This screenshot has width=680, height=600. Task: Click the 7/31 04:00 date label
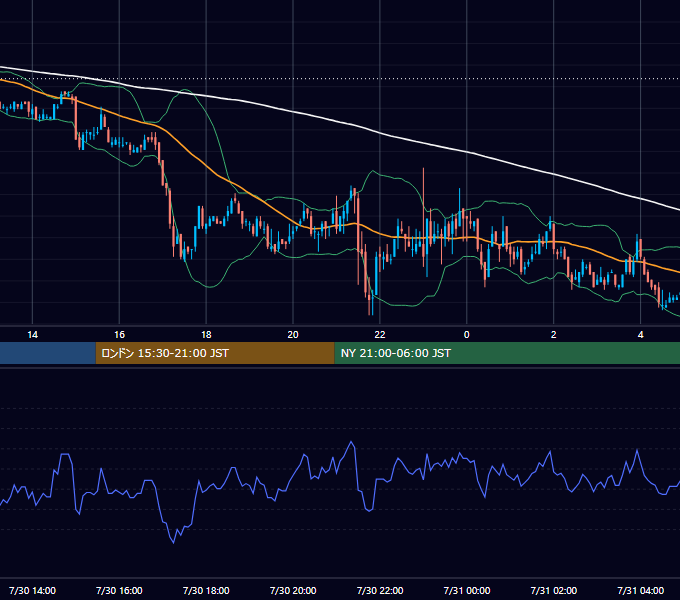pyautogui.click(x=641, y=590)
